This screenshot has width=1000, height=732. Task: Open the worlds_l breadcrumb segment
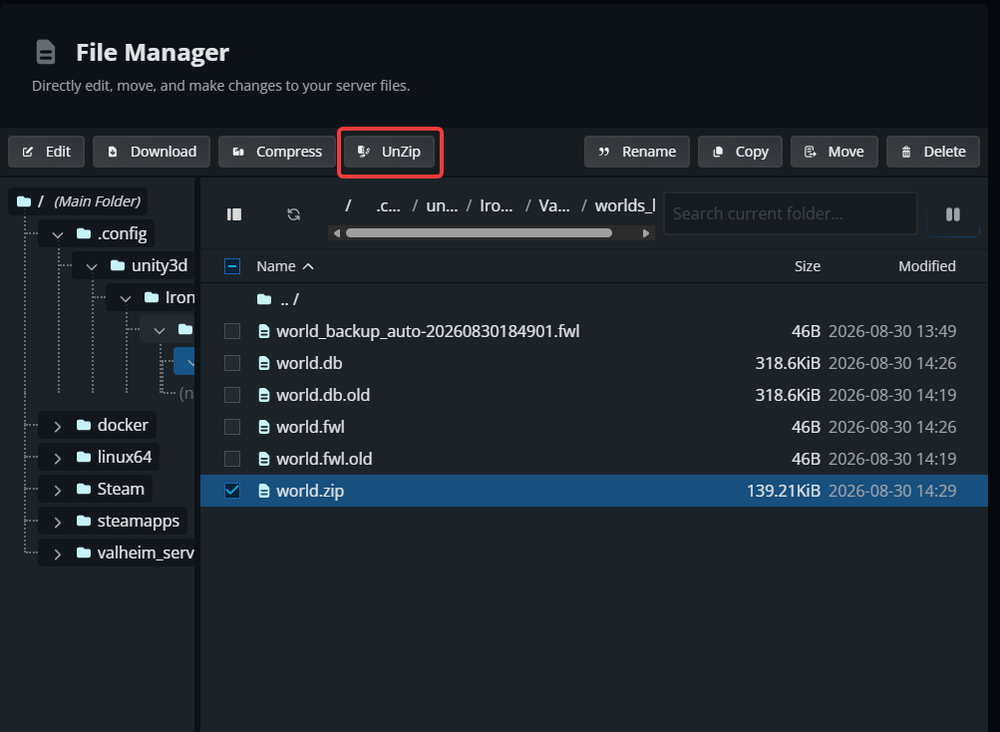point(625,205)
